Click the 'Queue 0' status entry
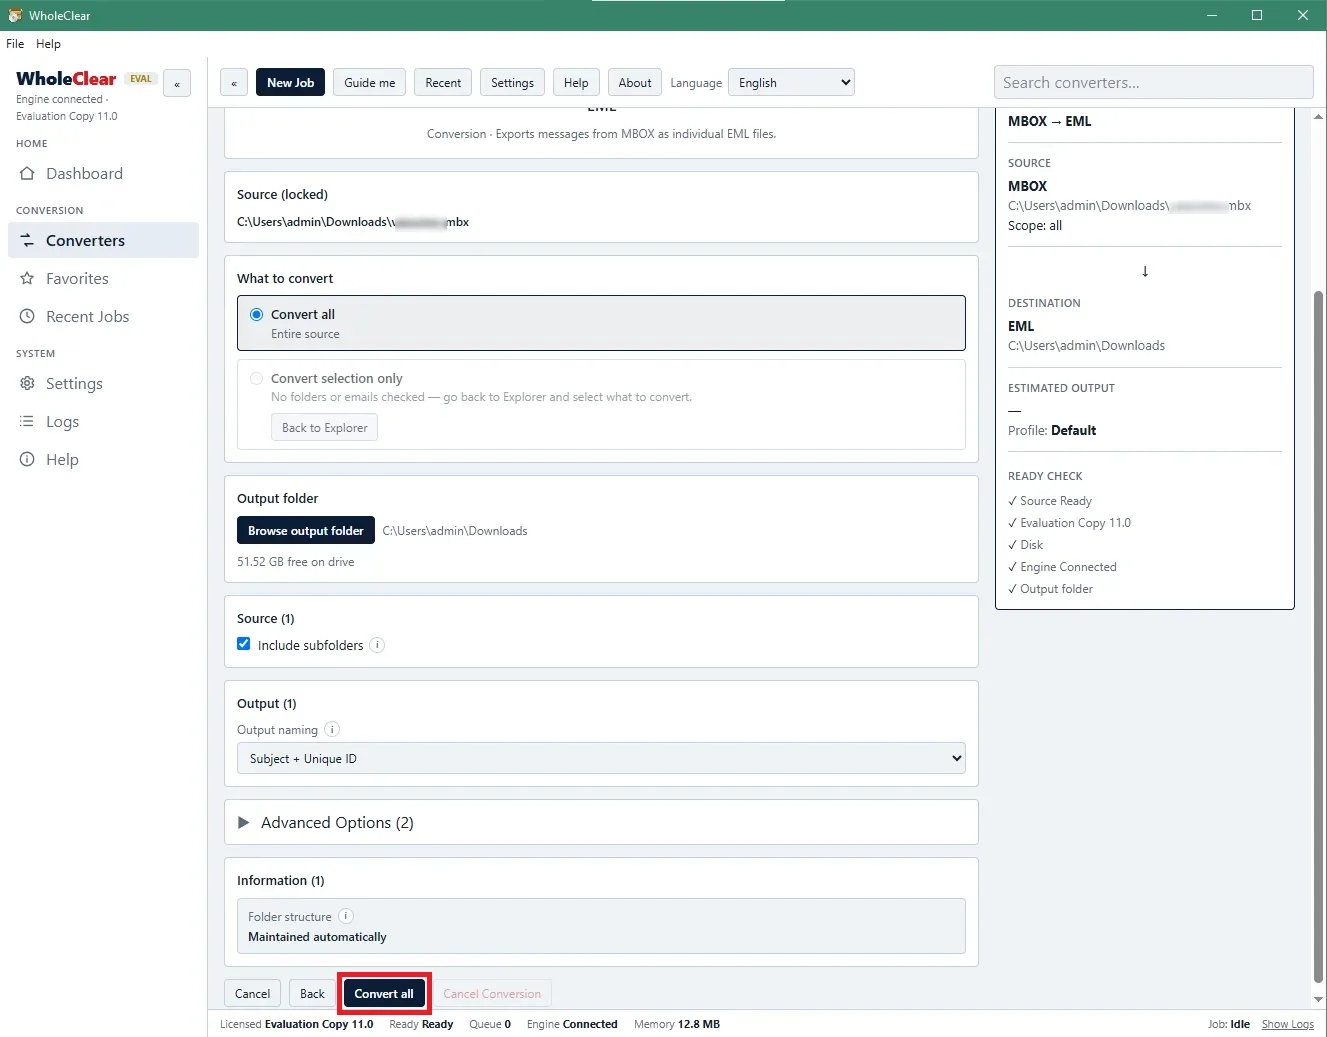This screenshot has width=1327, height=1037. point(490,1024)
